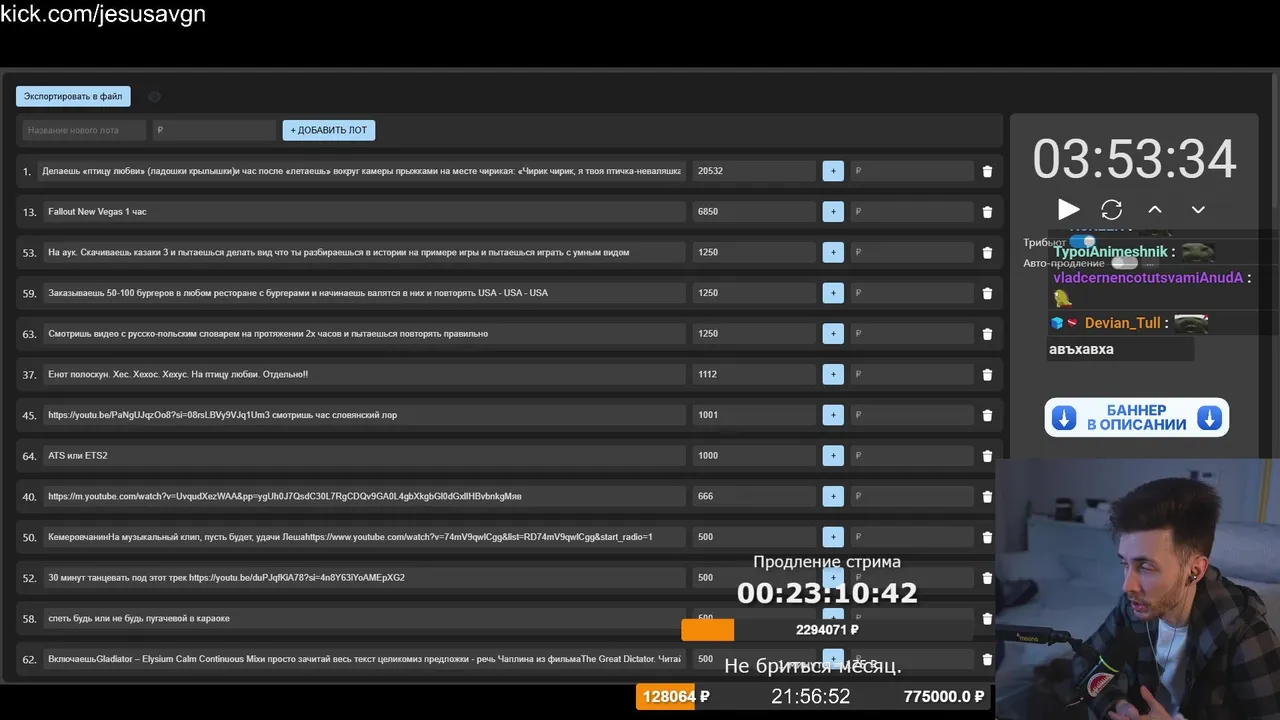Click the Баннер в описании banner

pyautogui.click(x=1137, y=418)
